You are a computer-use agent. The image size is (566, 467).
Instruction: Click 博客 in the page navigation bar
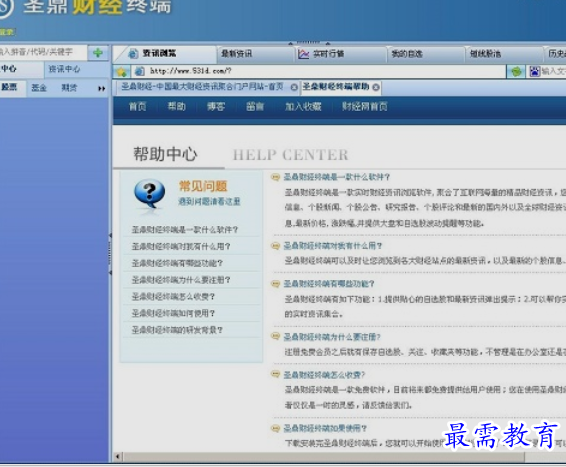tap(216, 106)
